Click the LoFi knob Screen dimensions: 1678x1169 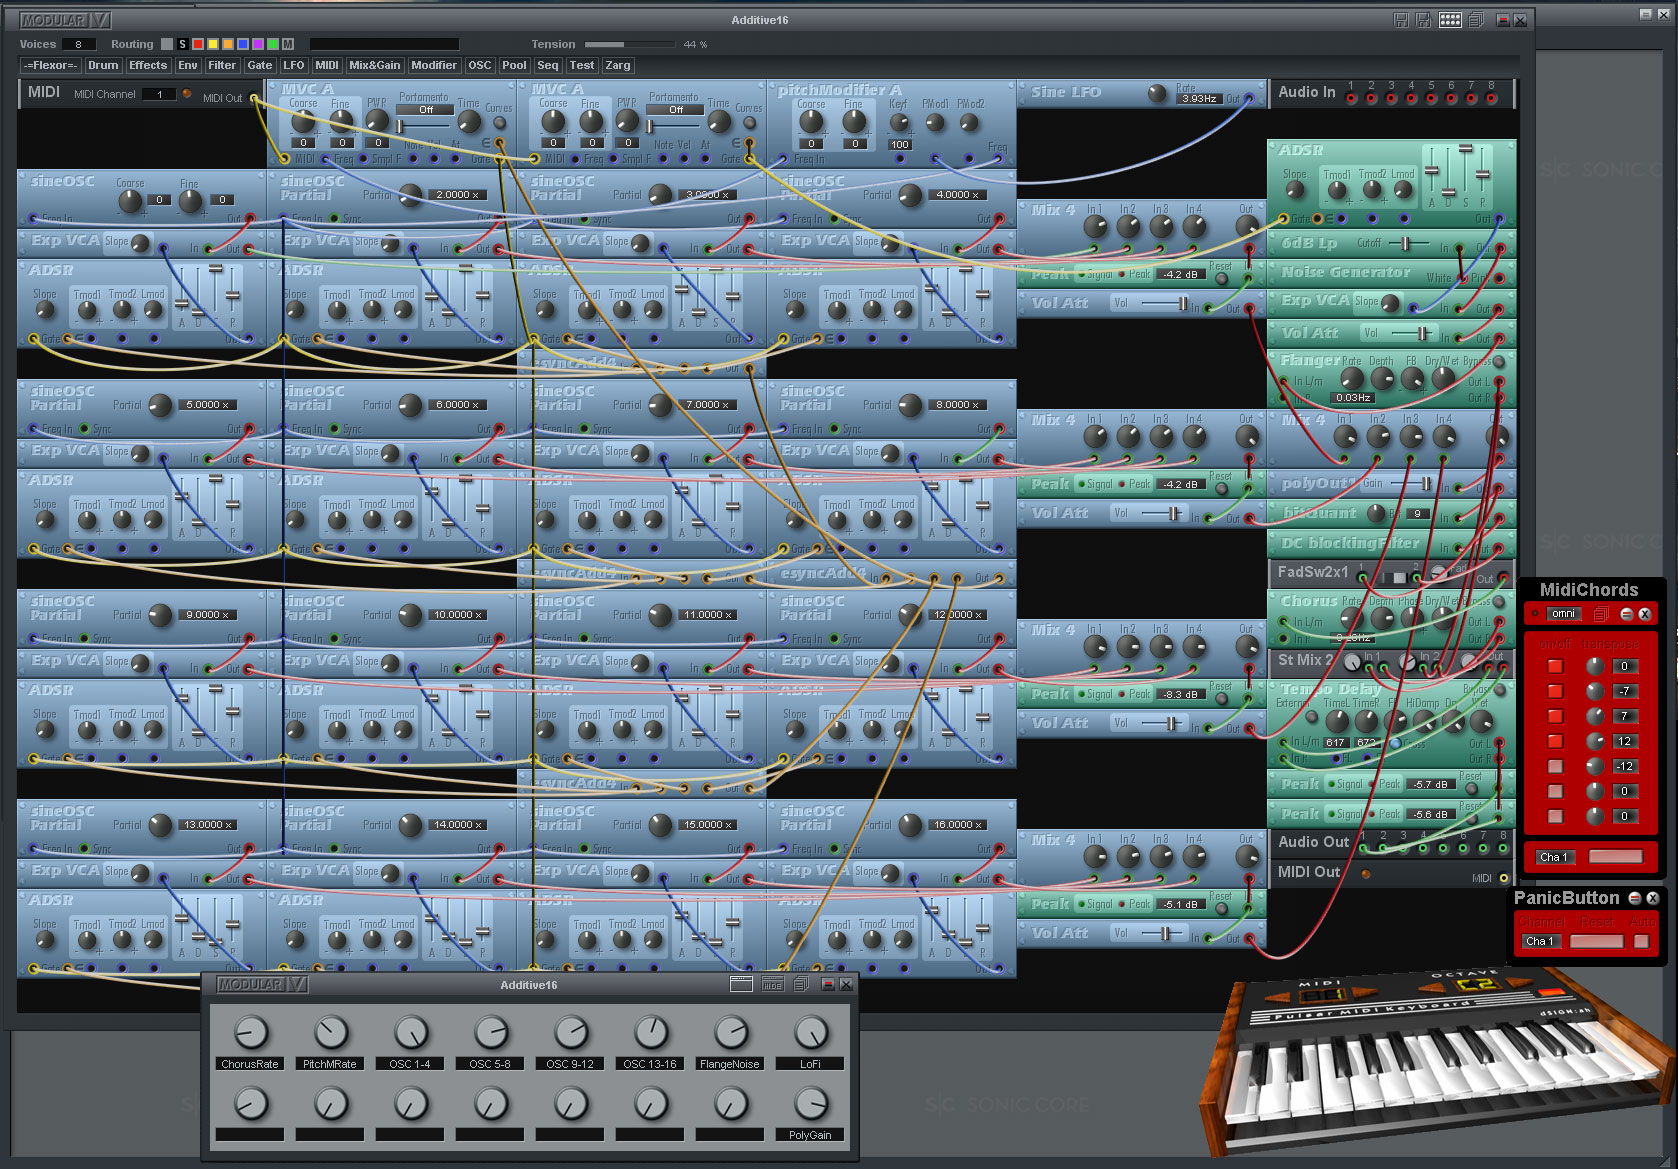coord(811,1033)
